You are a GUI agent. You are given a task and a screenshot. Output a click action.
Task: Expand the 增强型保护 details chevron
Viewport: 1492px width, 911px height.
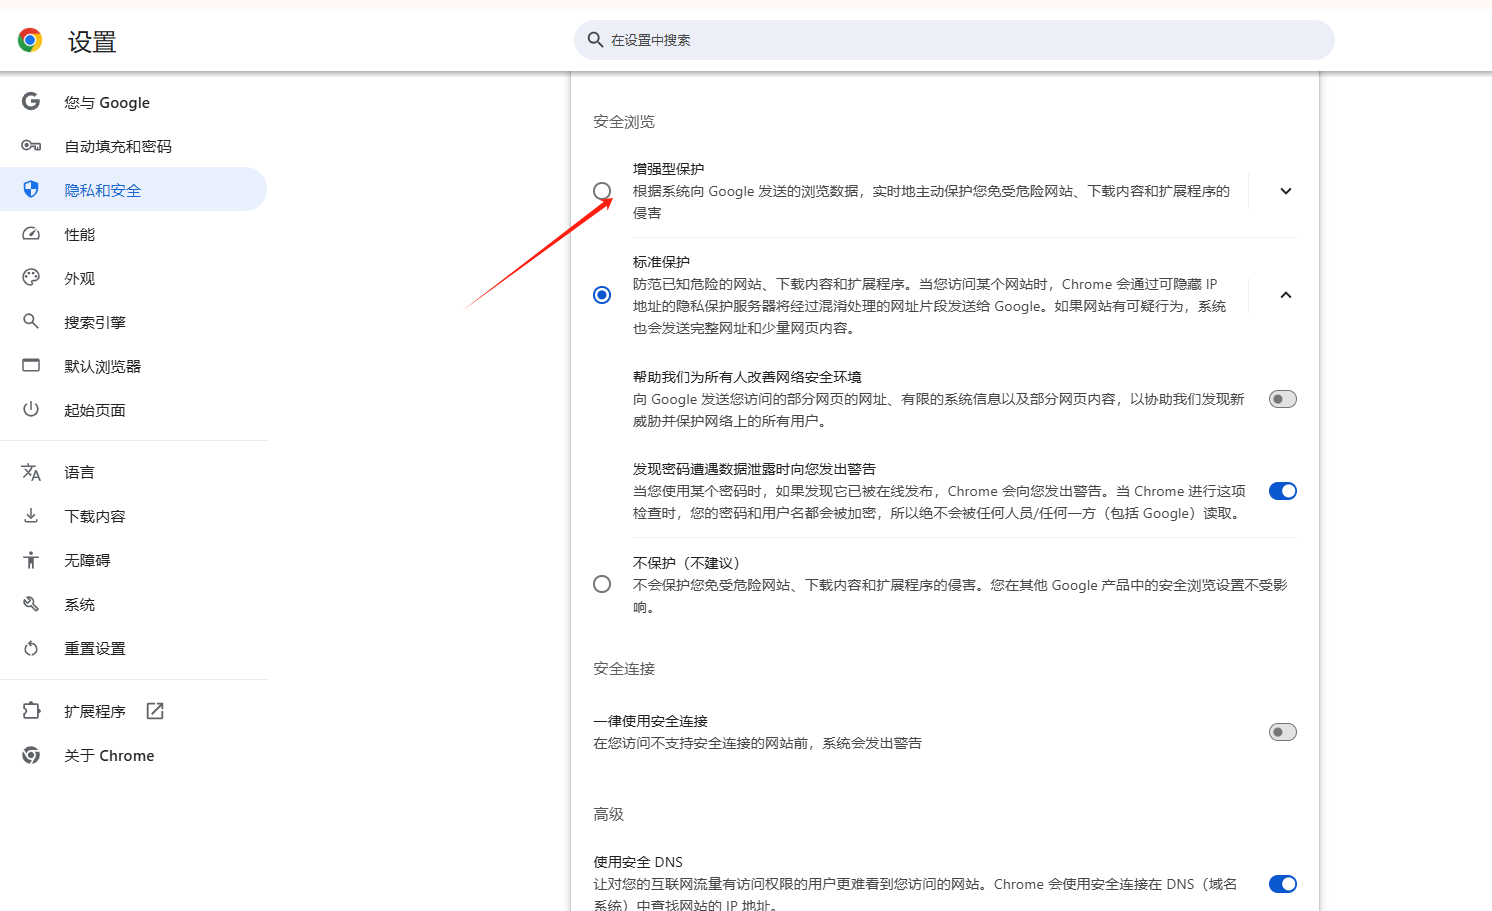pos(1286,191)
